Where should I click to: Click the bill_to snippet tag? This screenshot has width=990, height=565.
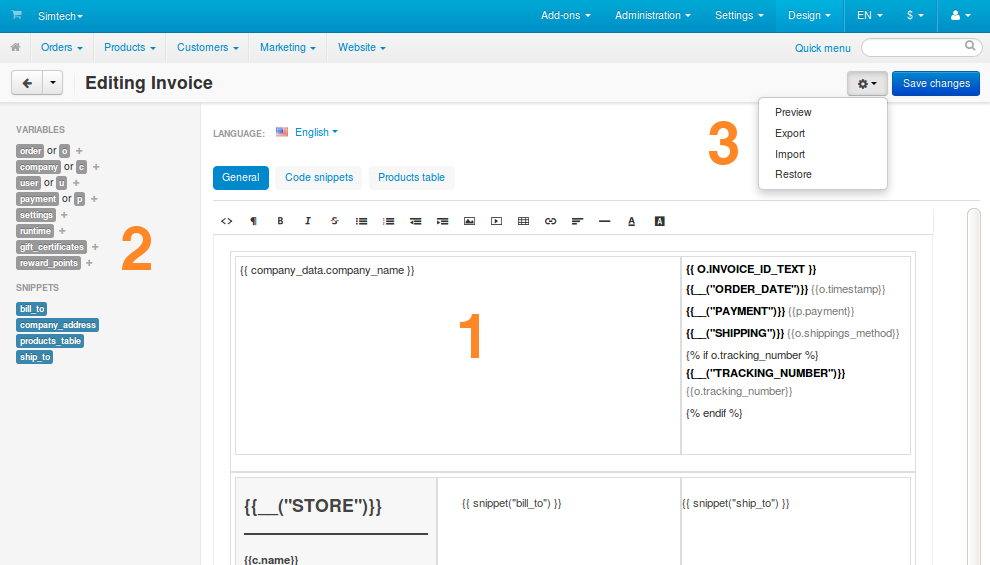click(32, 309)
